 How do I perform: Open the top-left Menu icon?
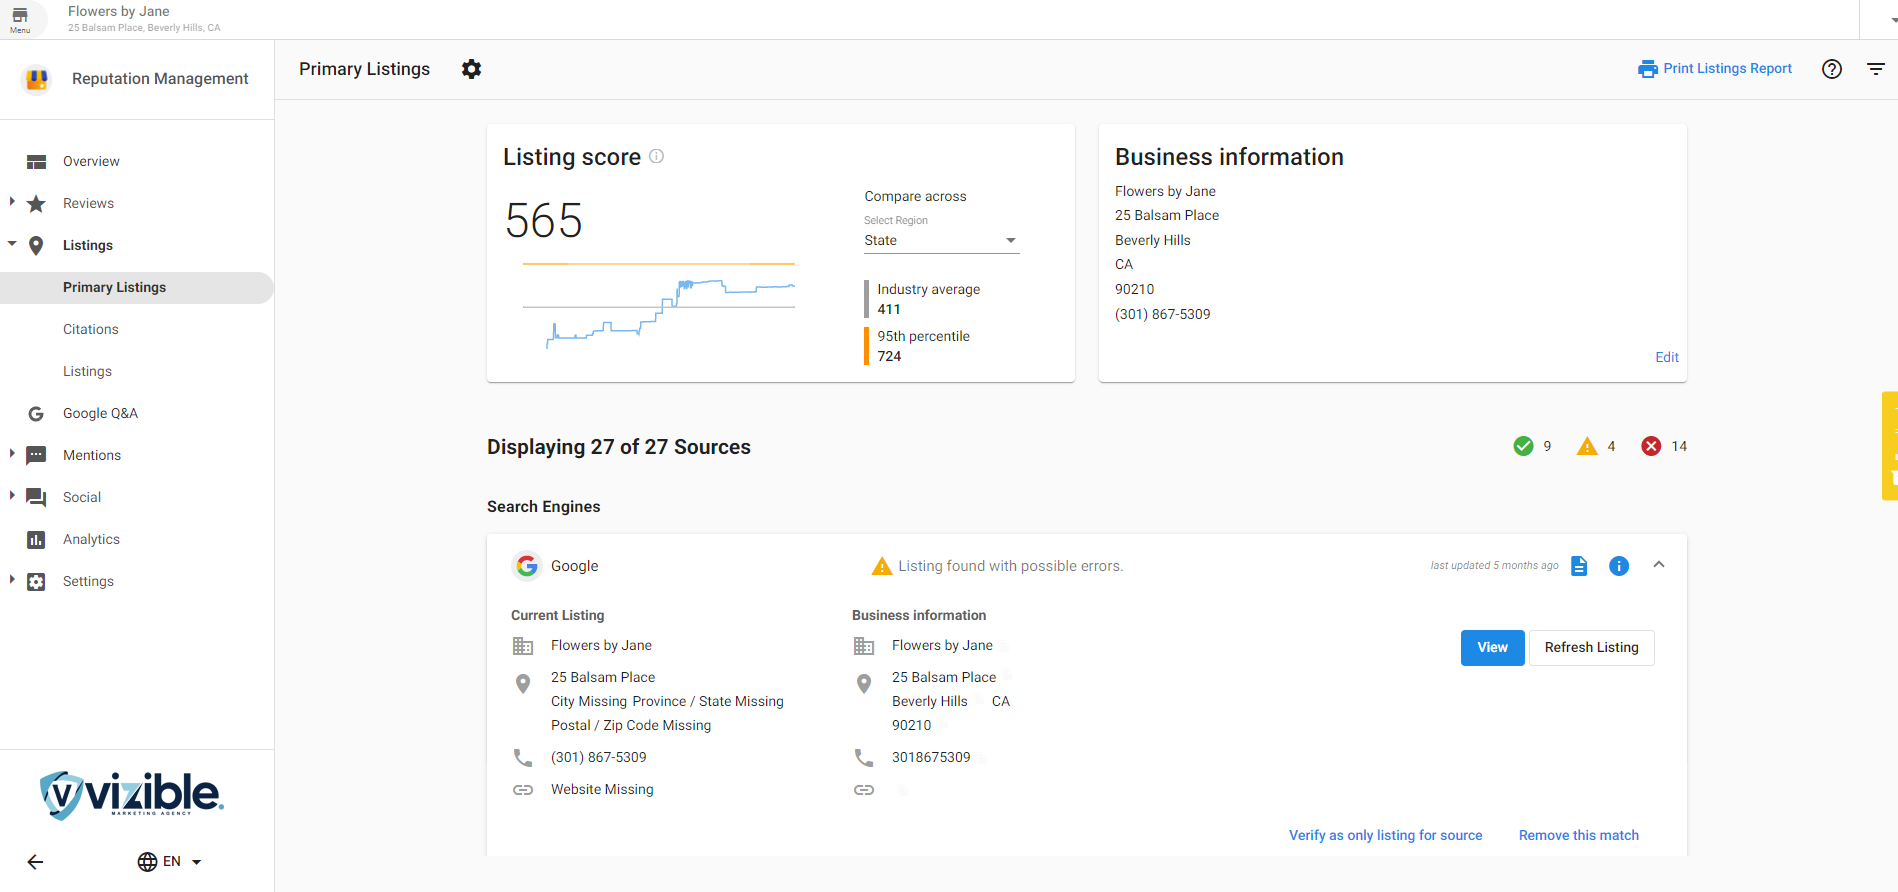pyautogui.click(x=20, y=19)
